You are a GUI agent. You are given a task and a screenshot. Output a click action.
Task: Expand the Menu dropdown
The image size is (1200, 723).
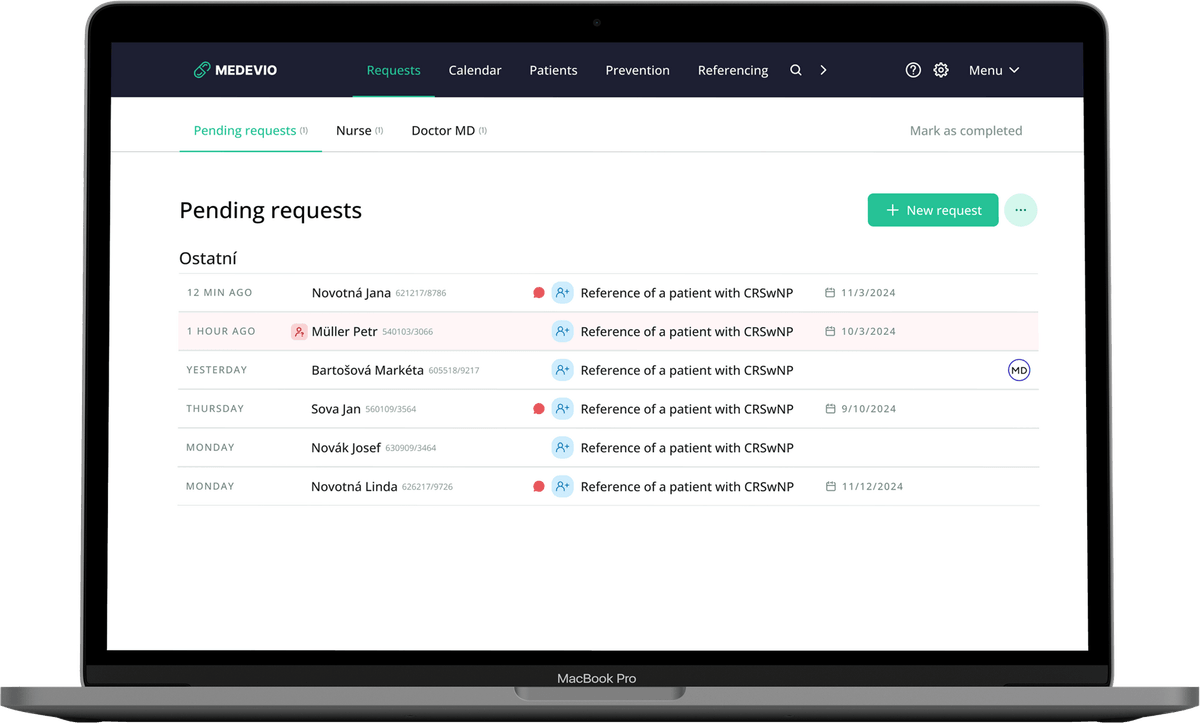[x=993, y=70]
